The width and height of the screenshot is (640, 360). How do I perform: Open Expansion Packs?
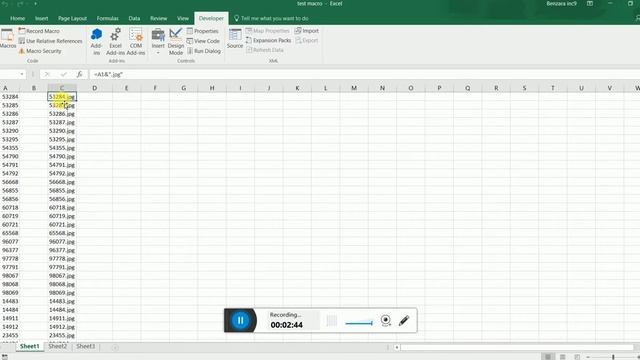tap(269, 40)
